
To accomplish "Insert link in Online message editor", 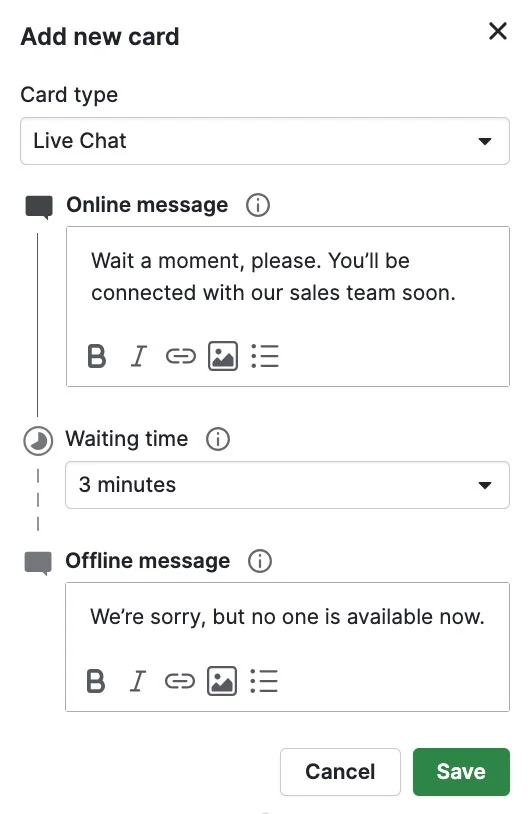I will [181, 356].
